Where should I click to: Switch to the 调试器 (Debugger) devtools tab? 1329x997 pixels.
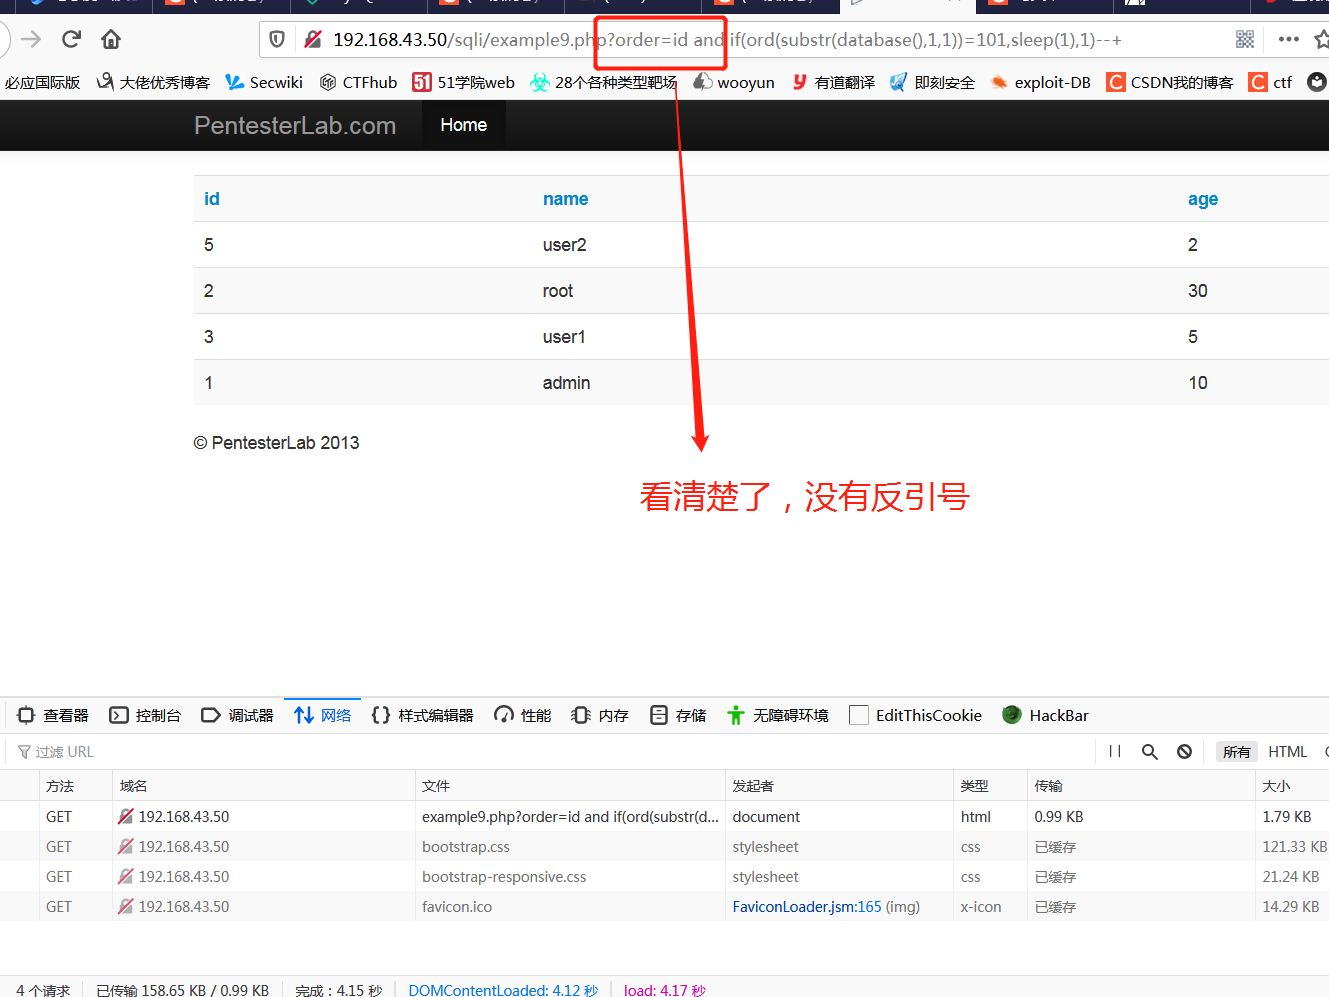[x=238, y=715]
